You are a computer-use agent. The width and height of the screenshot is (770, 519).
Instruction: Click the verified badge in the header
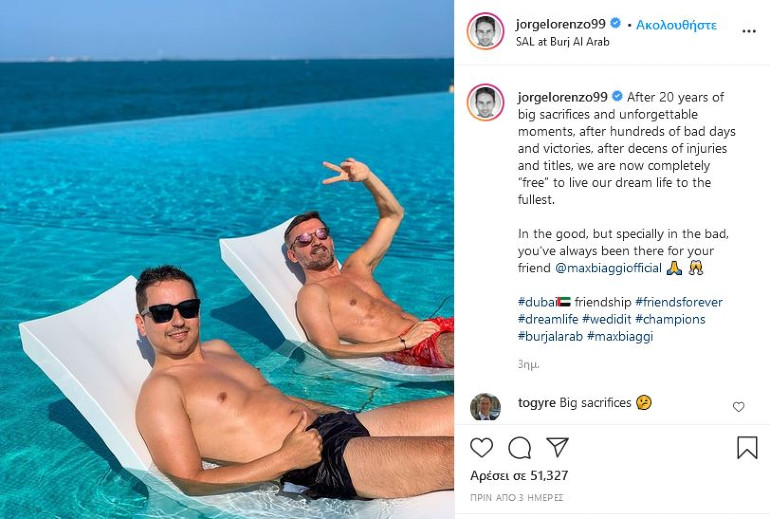(615, 23)
